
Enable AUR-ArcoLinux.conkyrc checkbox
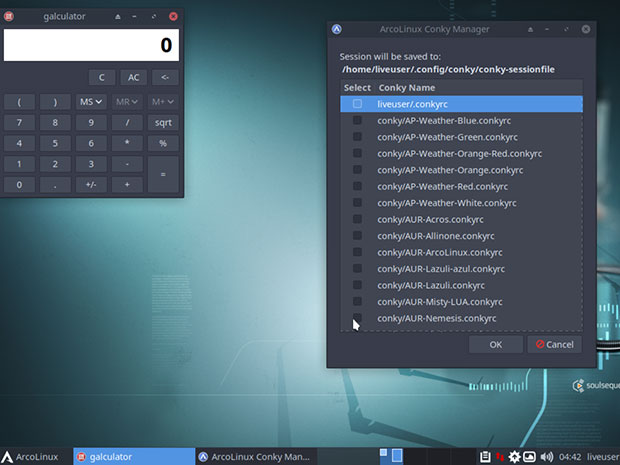pos(357,252)
